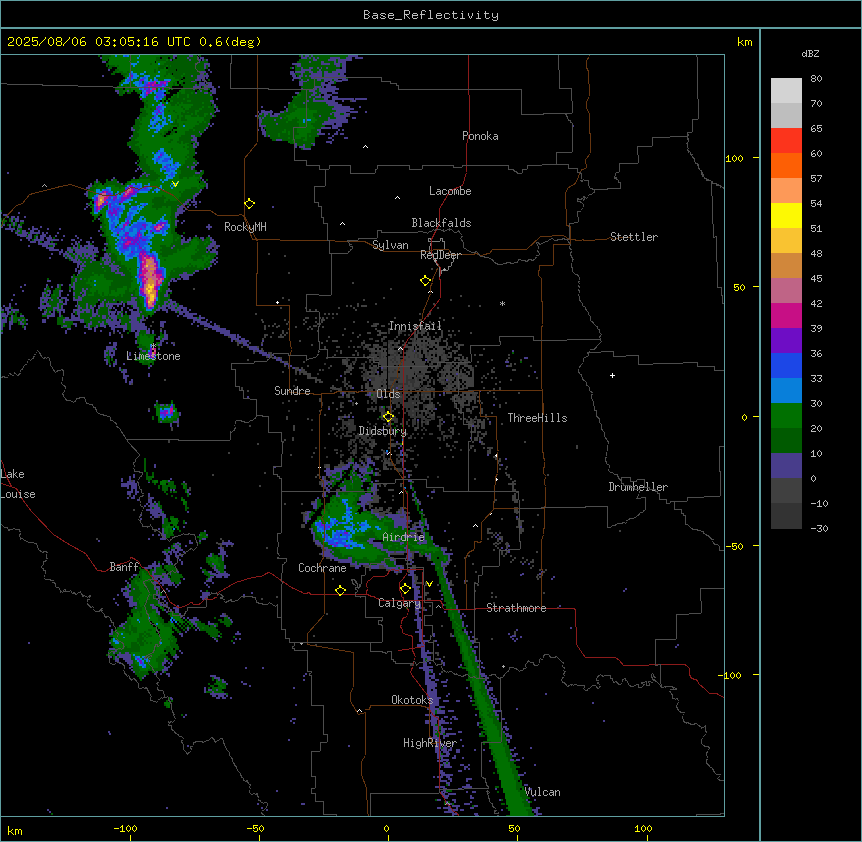Image resolution: width=862 pixels, height=842 pixels.
Task: Click the Calgary city label
Action: (400, 603)
